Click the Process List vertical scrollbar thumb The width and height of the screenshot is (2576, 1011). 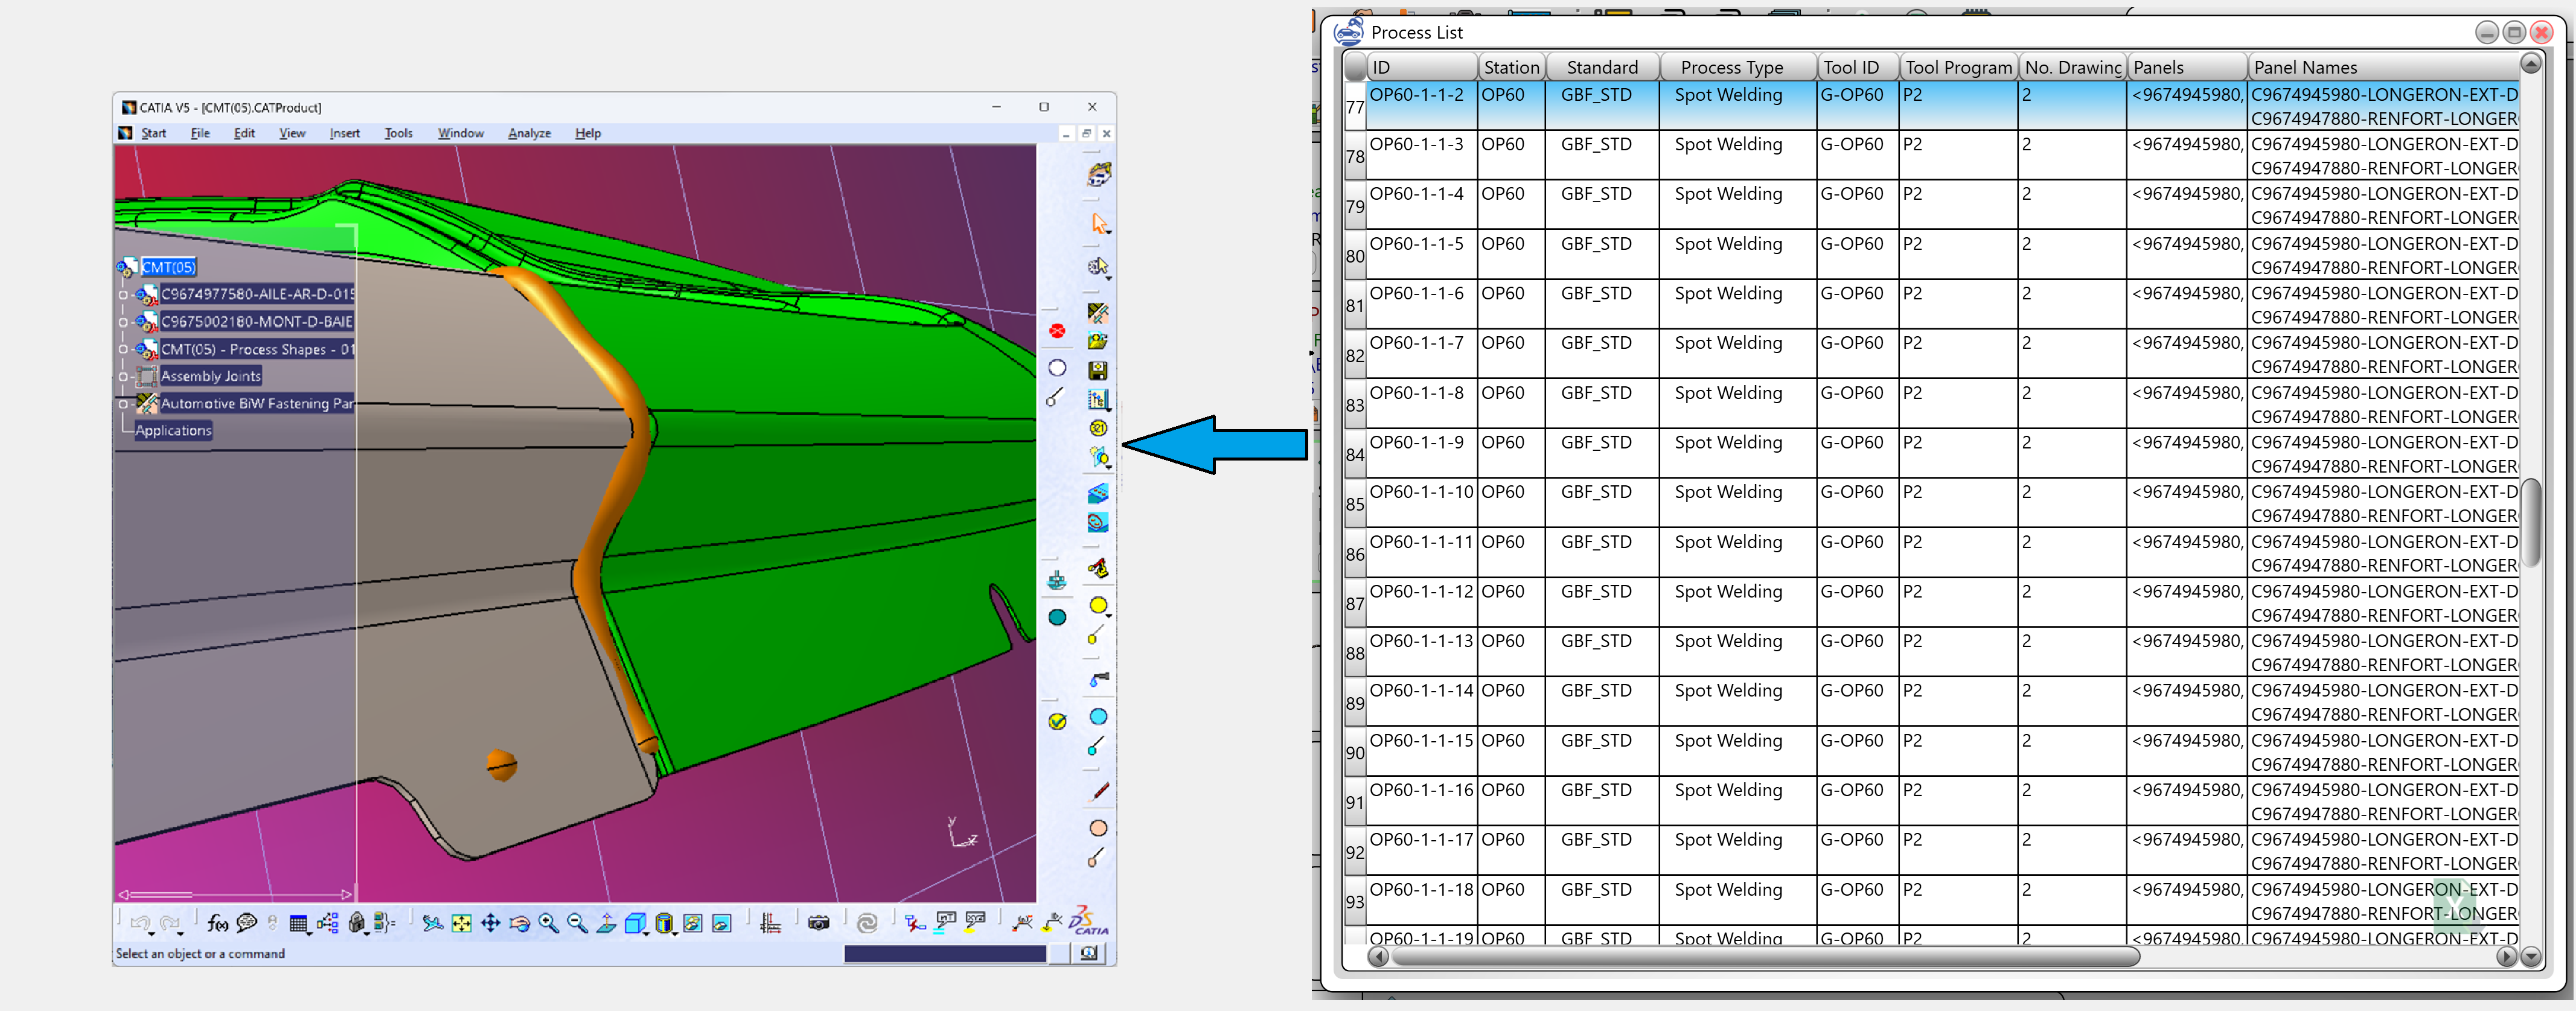coord(2532,522)
